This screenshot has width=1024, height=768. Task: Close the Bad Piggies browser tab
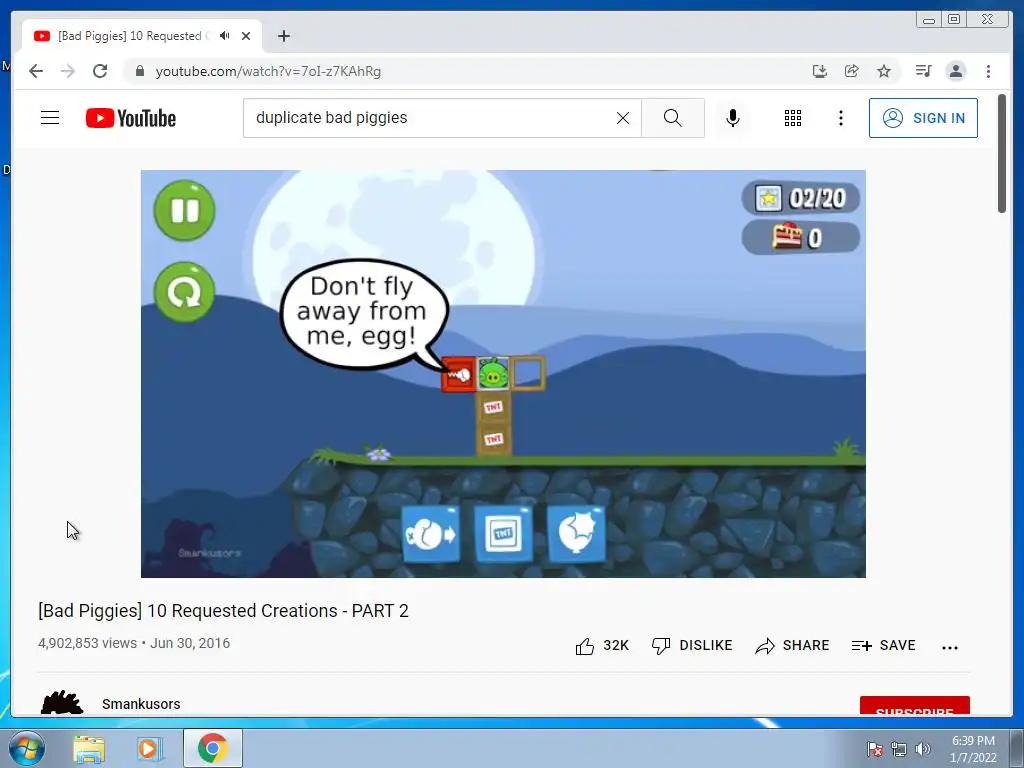click(x=246, y=36)
